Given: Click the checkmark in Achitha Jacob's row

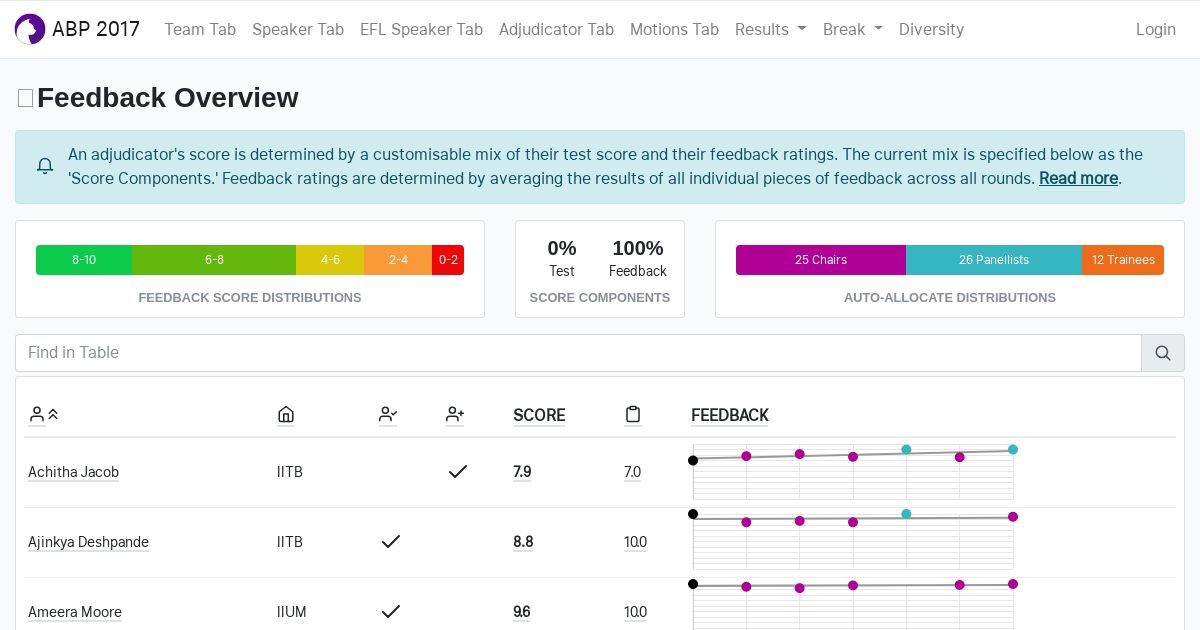Looking at the screenshot, I should tap(458, 471).
